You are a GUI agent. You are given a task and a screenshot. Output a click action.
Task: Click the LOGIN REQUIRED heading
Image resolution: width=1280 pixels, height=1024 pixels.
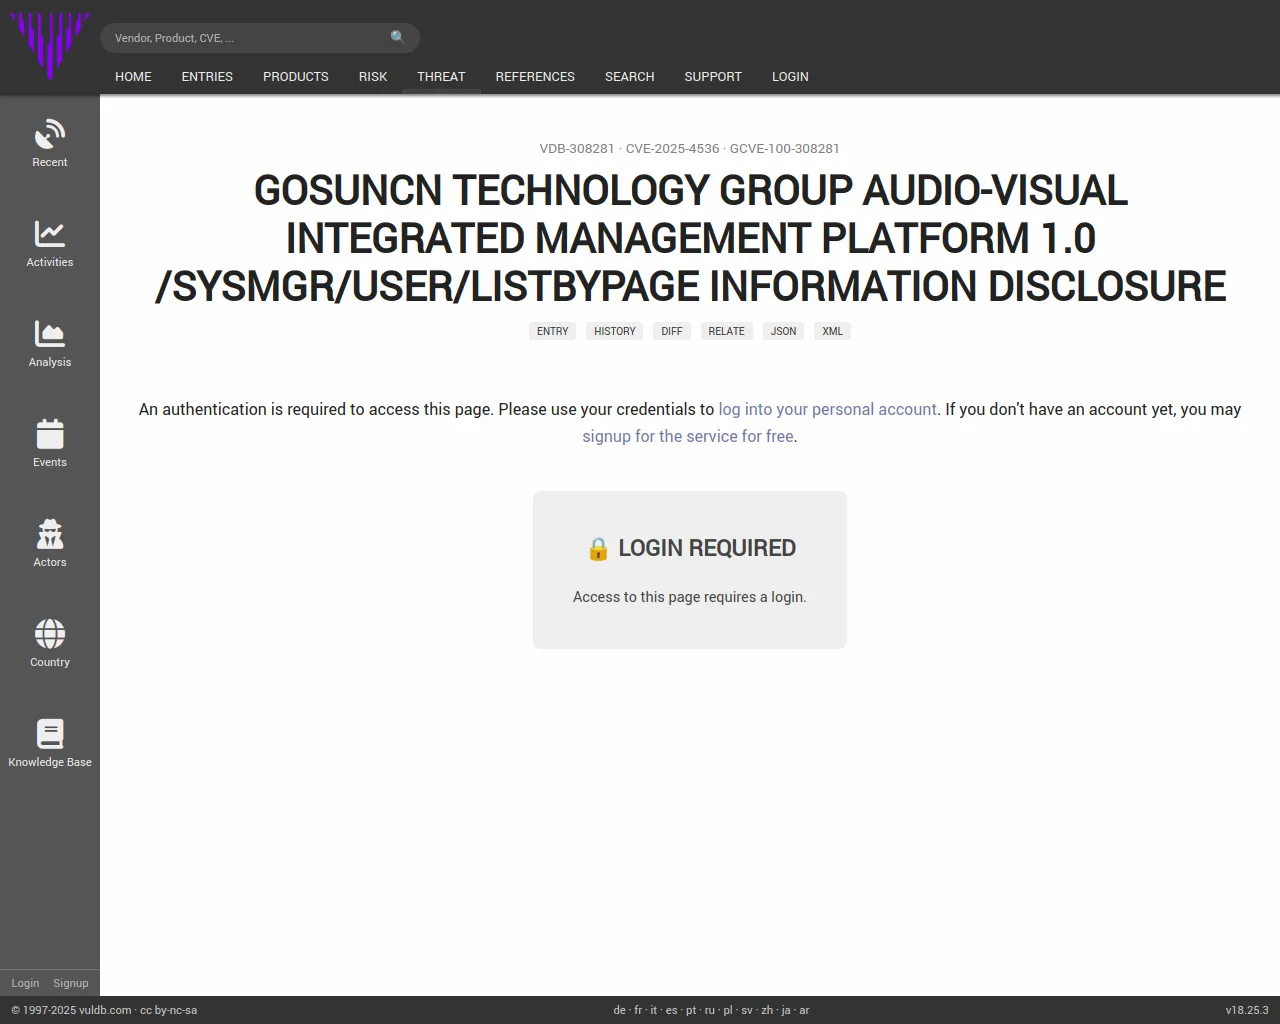(x=690, y=548)
